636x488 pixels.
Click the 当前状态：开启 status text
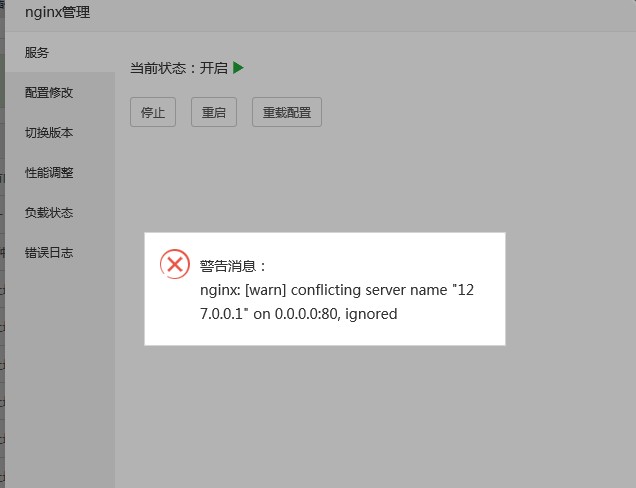point(179,68)
